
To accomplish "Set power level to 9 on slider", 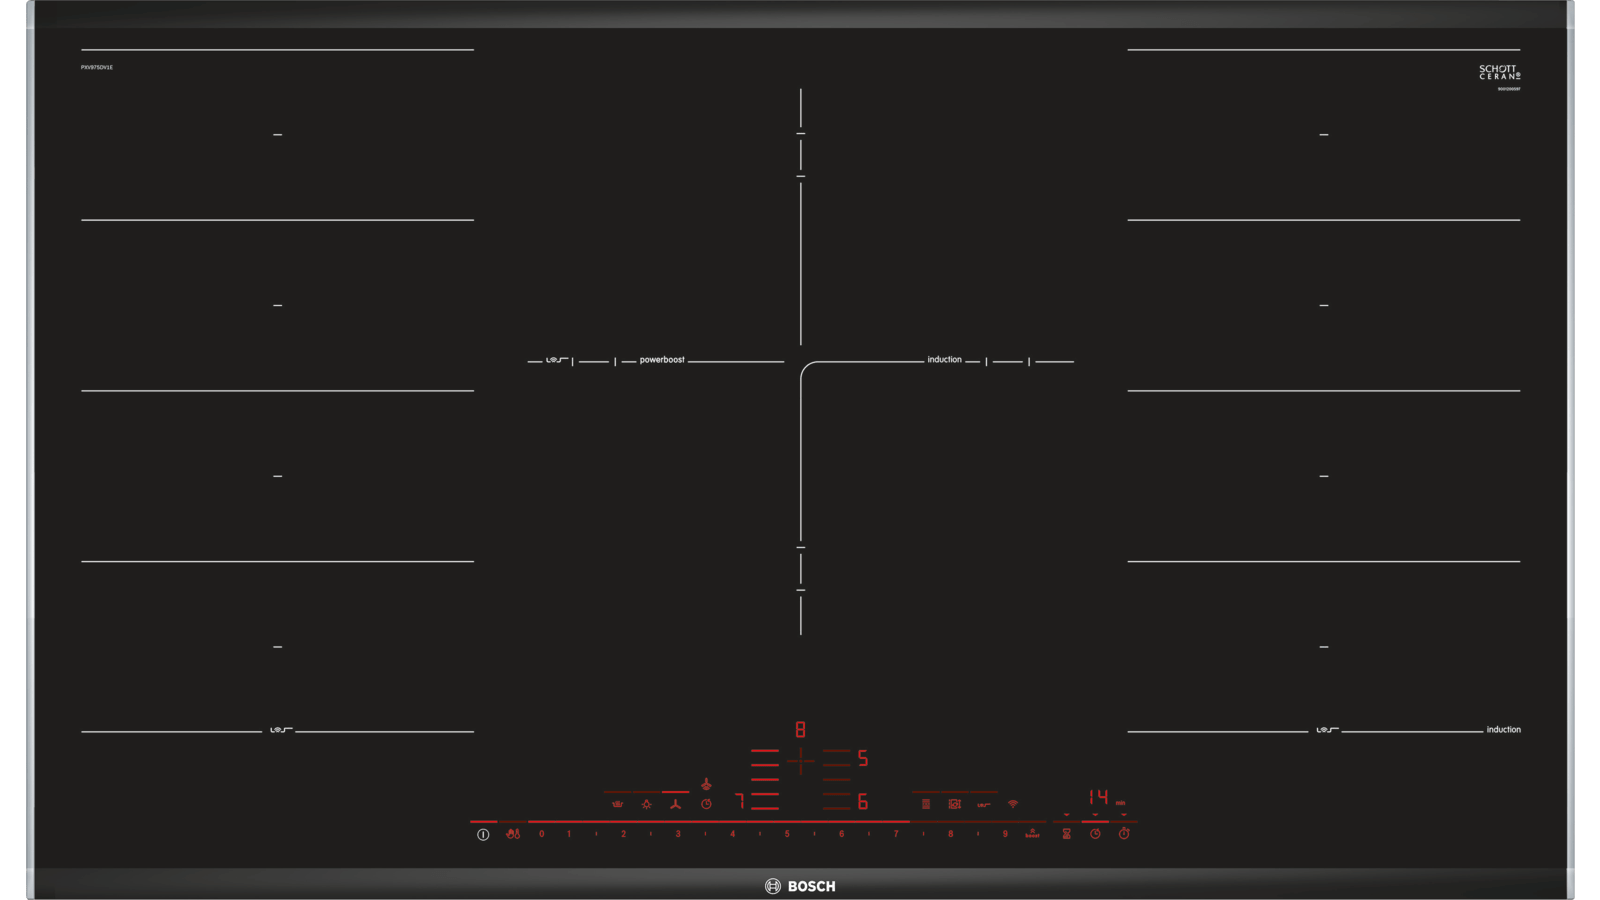I will pyautogui.click(x=1005, y=834).
